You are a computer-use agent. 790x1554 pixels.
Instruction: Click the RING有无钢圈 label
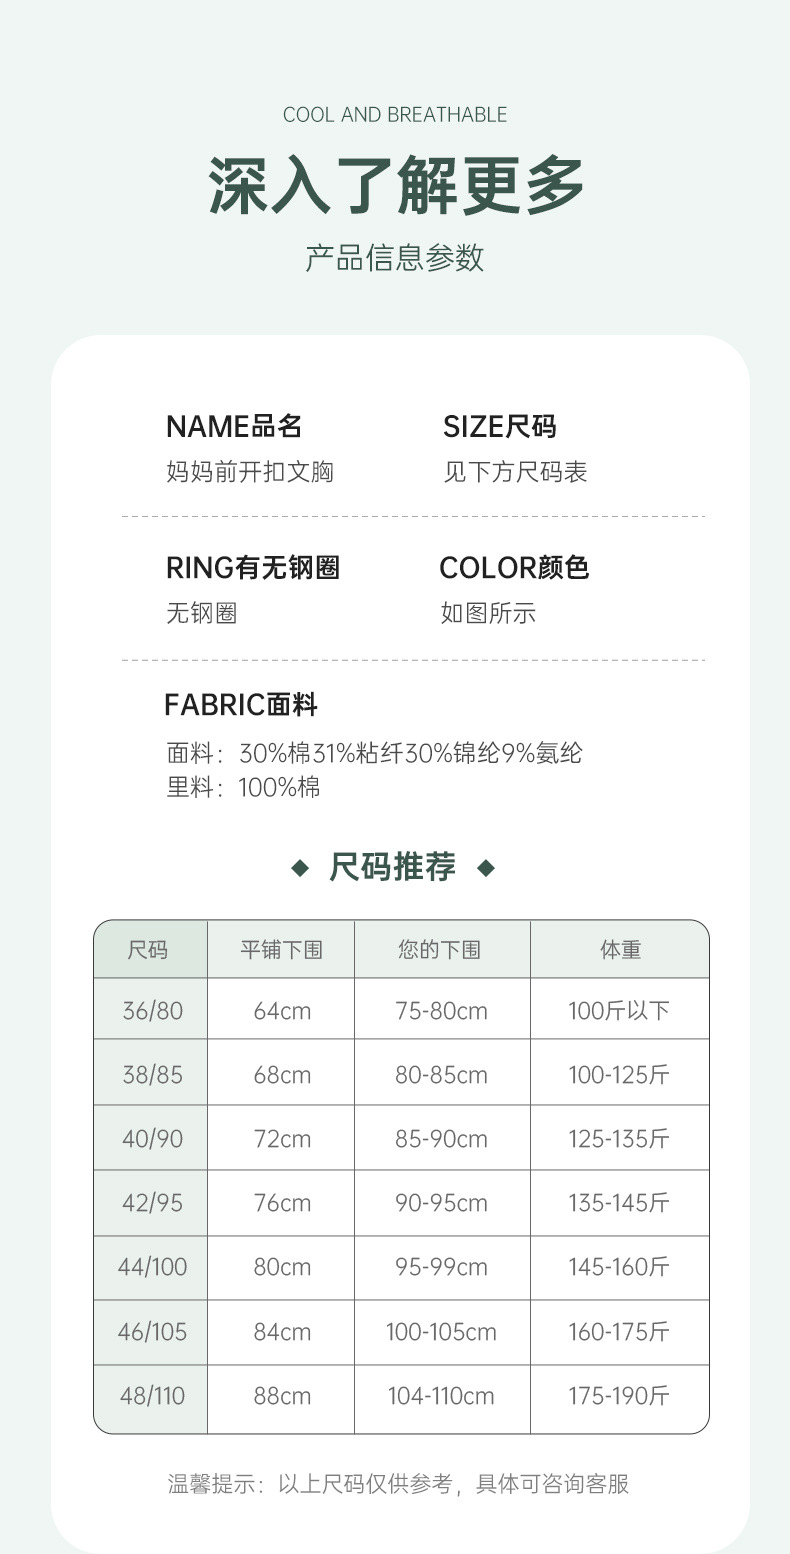coord(253,568)
